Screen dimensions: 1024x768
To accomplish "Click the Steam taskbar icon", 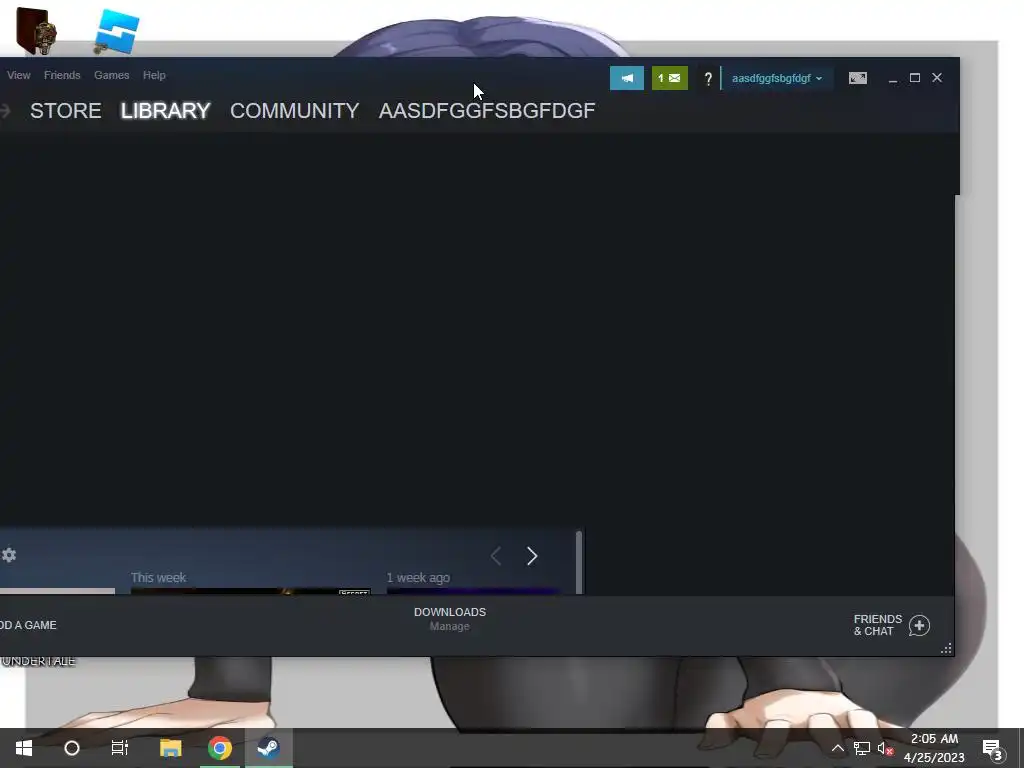I will pos(268,748).
